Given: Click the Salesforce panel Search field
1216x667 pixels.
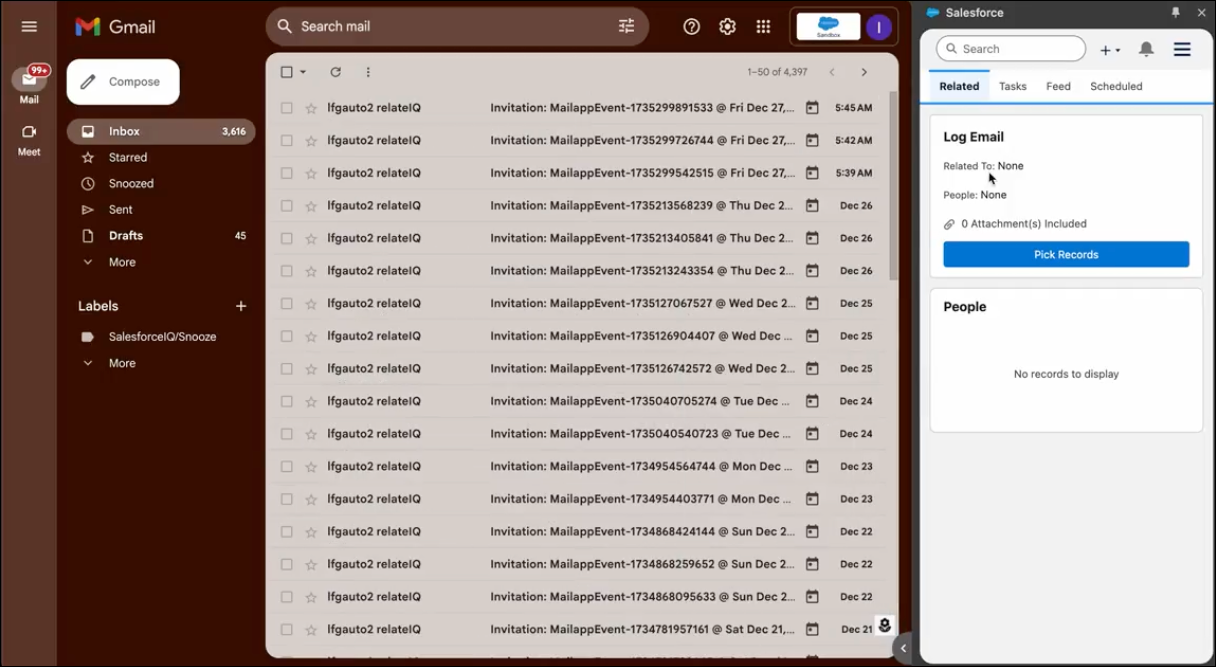Looking at the screenshot, I should click(1011, 49).
